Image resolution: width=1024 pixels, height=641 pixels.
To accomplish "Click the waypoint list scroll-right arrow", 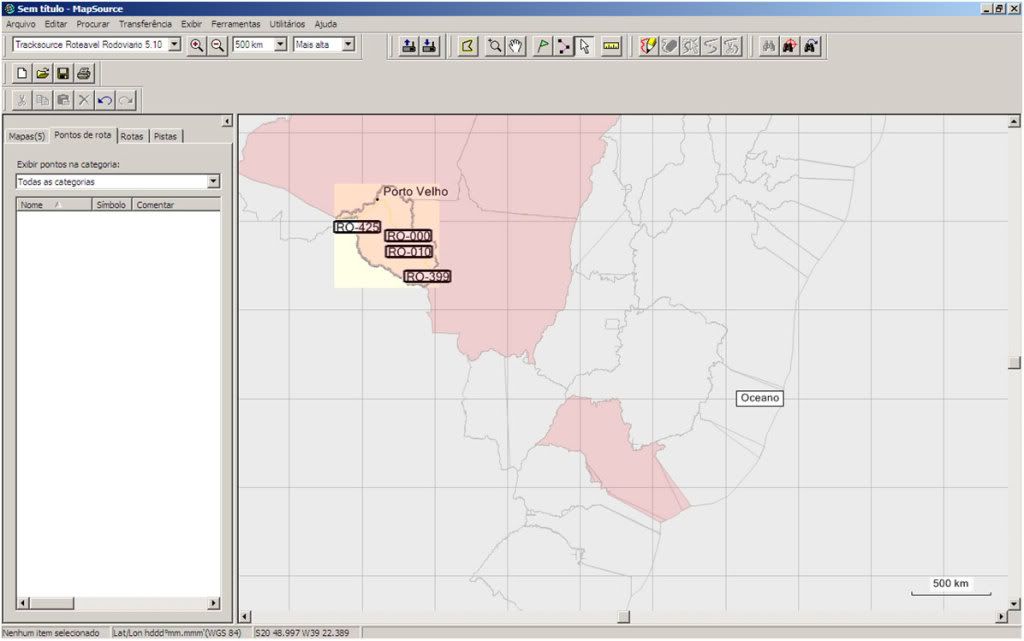I will (x=214, y=603).
